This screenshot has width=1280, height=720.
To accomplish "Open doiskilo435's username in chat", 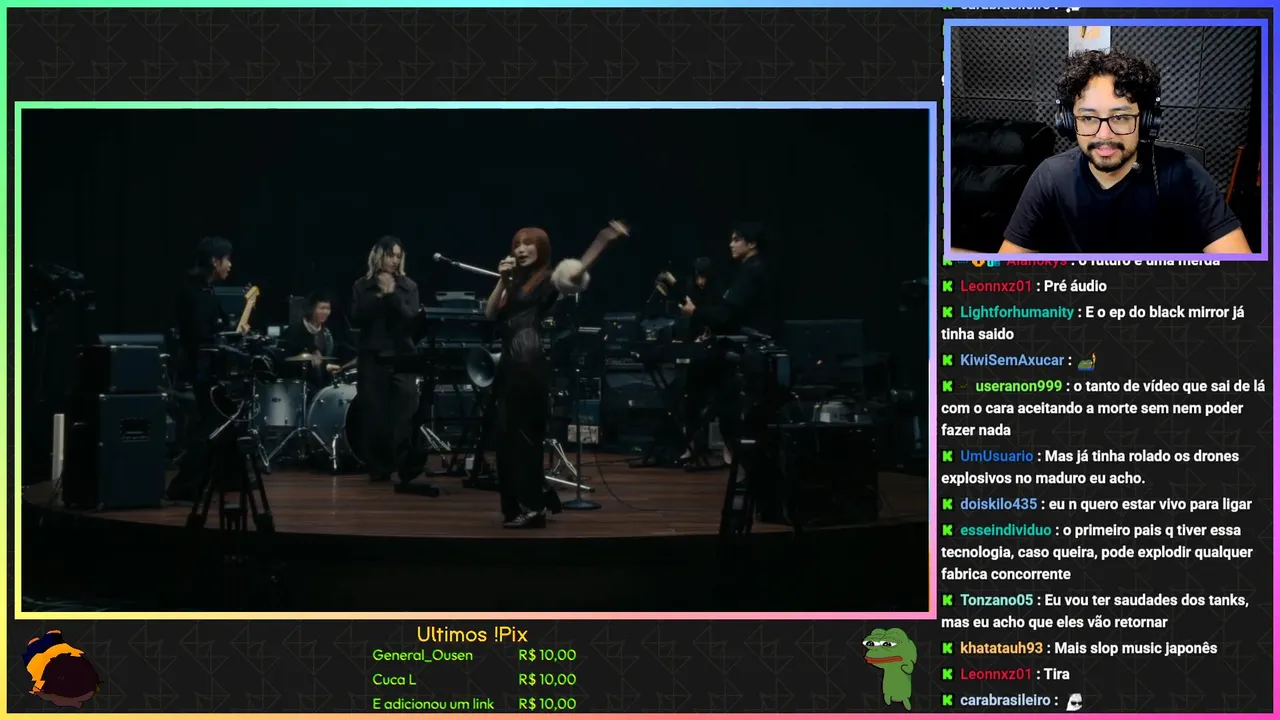I will point(999,504).
